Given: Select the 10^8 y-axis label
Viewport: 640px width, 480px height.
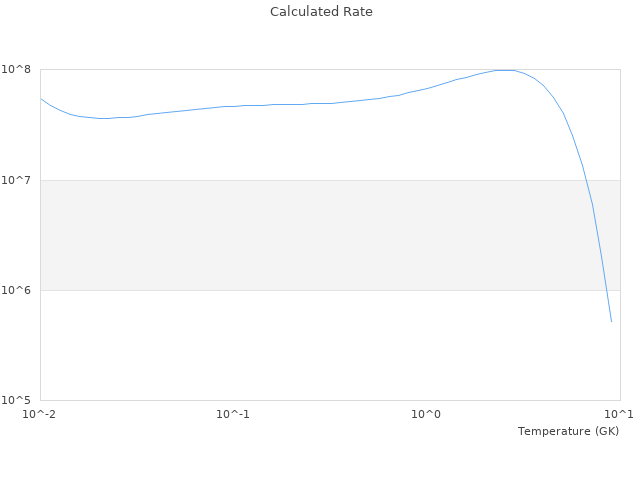Looking at the screenshot, I should [x=18, y=70].
